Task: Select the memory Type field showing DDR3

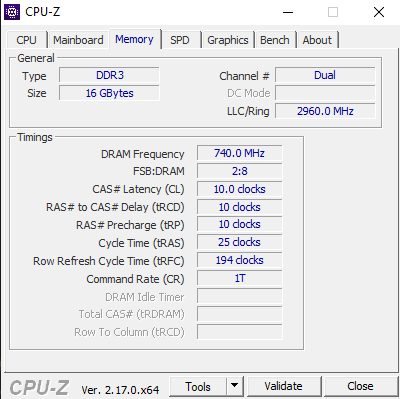Action: pos(110,75)
